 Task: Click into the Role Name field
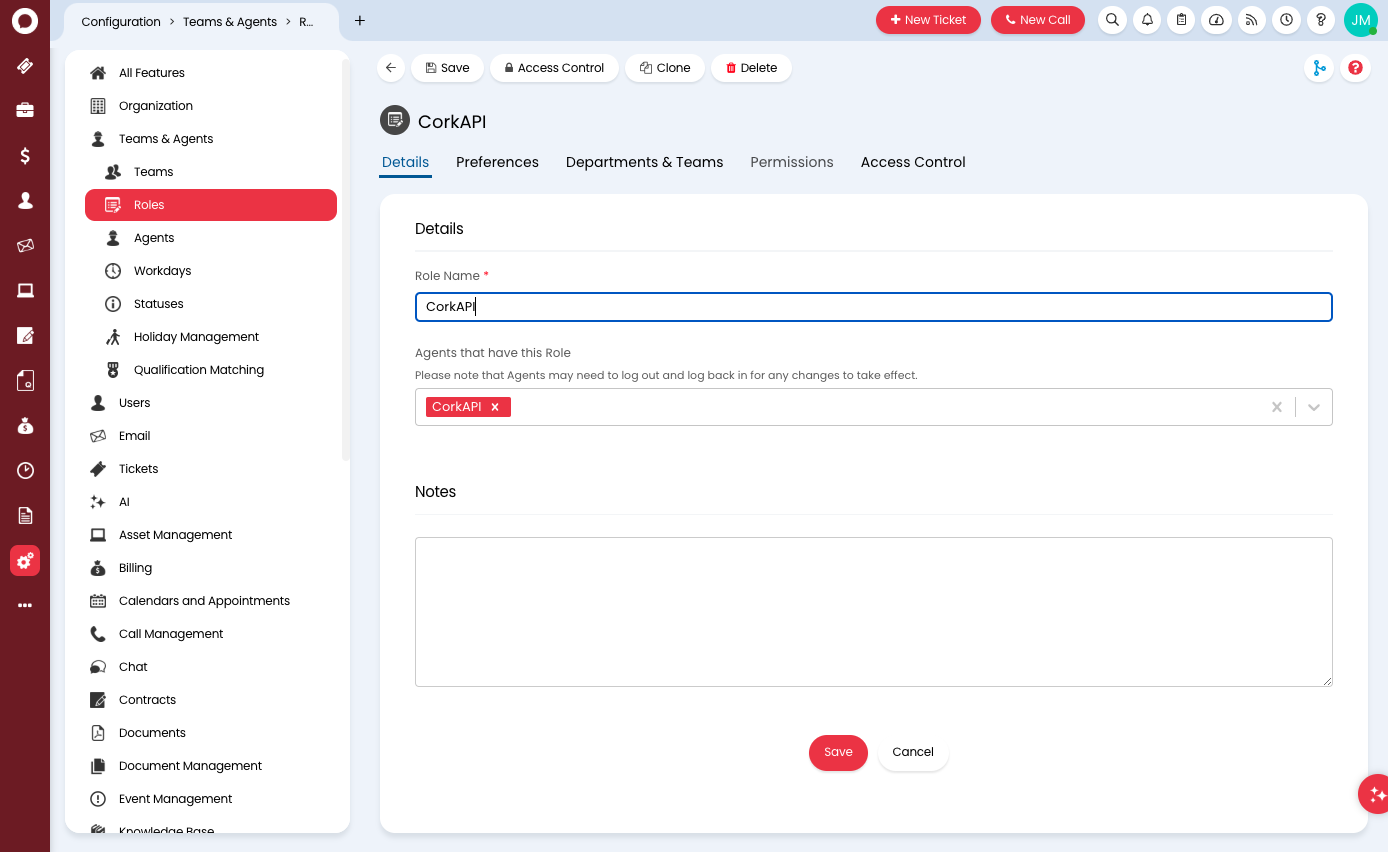[874, 307]
